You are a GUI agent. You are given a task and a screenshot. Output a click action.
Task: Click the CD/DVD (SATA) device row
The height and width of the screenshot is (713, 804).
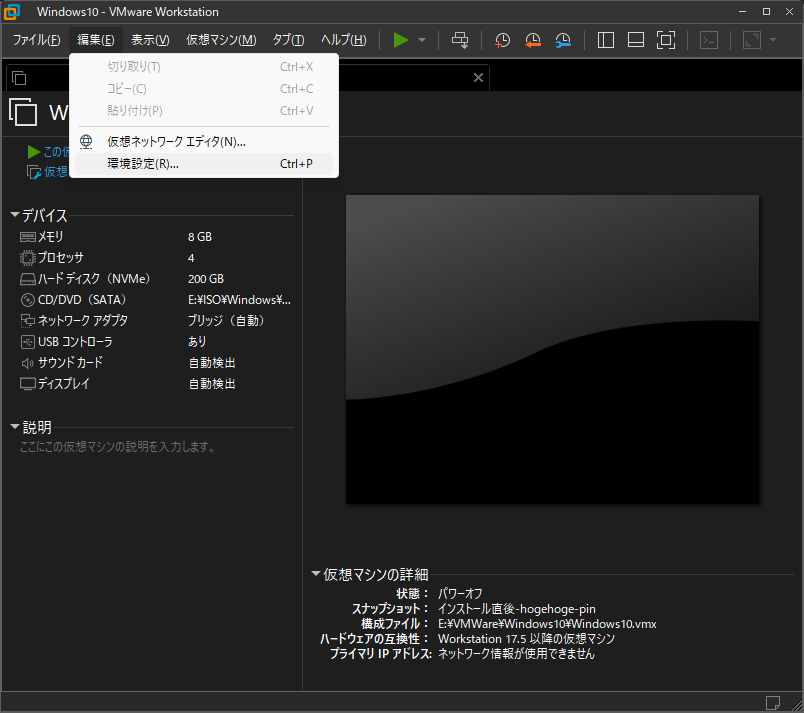point(155,300)
